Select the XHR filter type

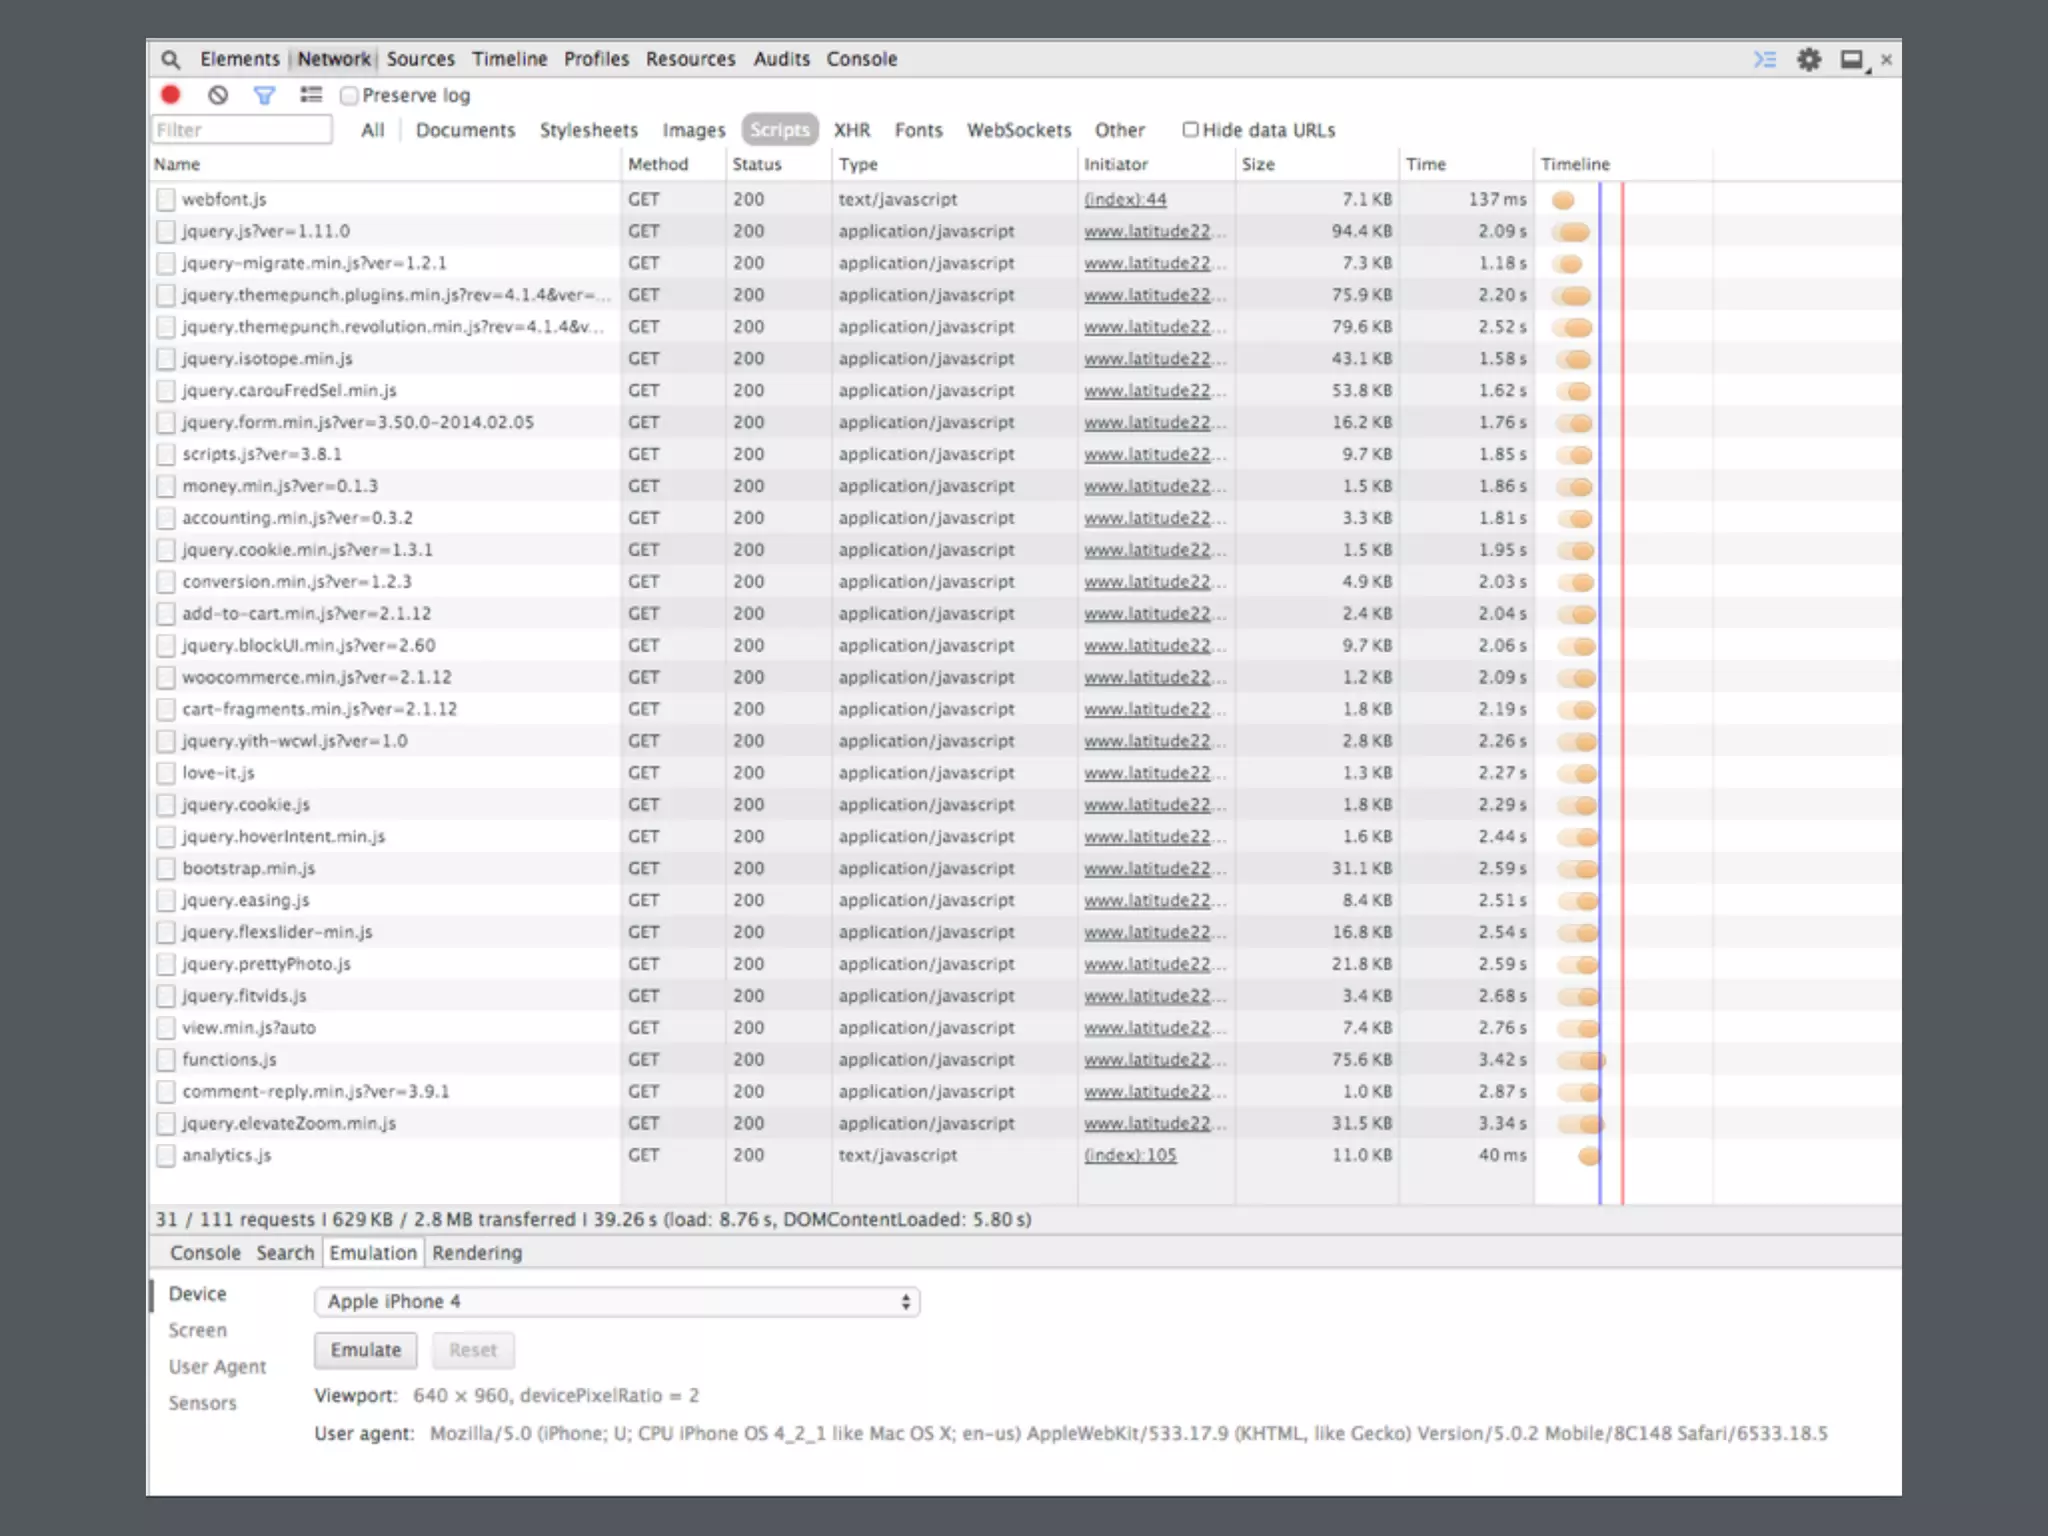click(852, 130)
